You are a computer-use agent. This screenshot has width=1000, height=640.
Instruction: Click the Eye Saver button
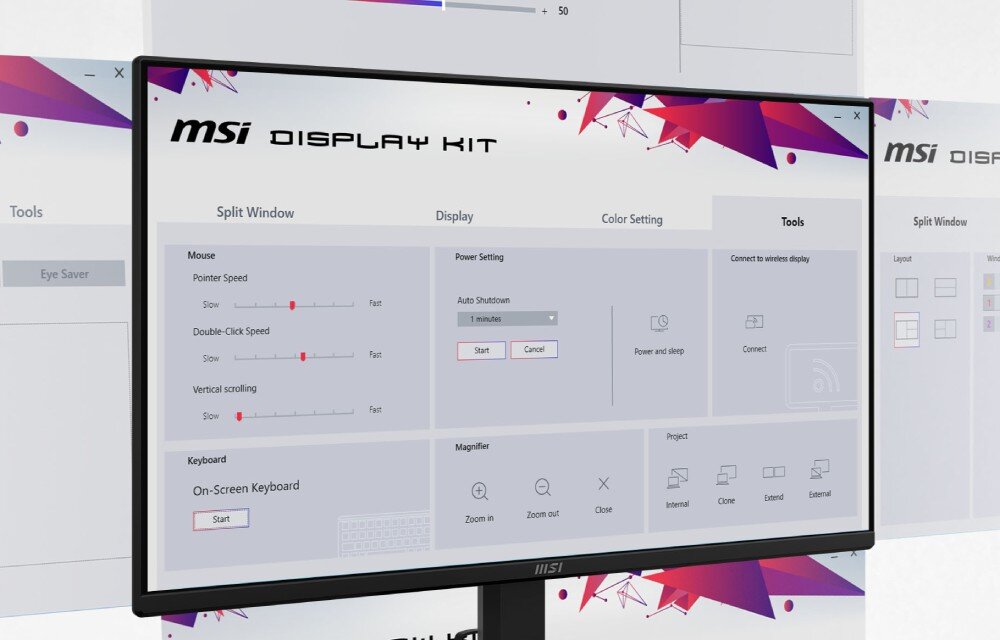click(63, 272)
